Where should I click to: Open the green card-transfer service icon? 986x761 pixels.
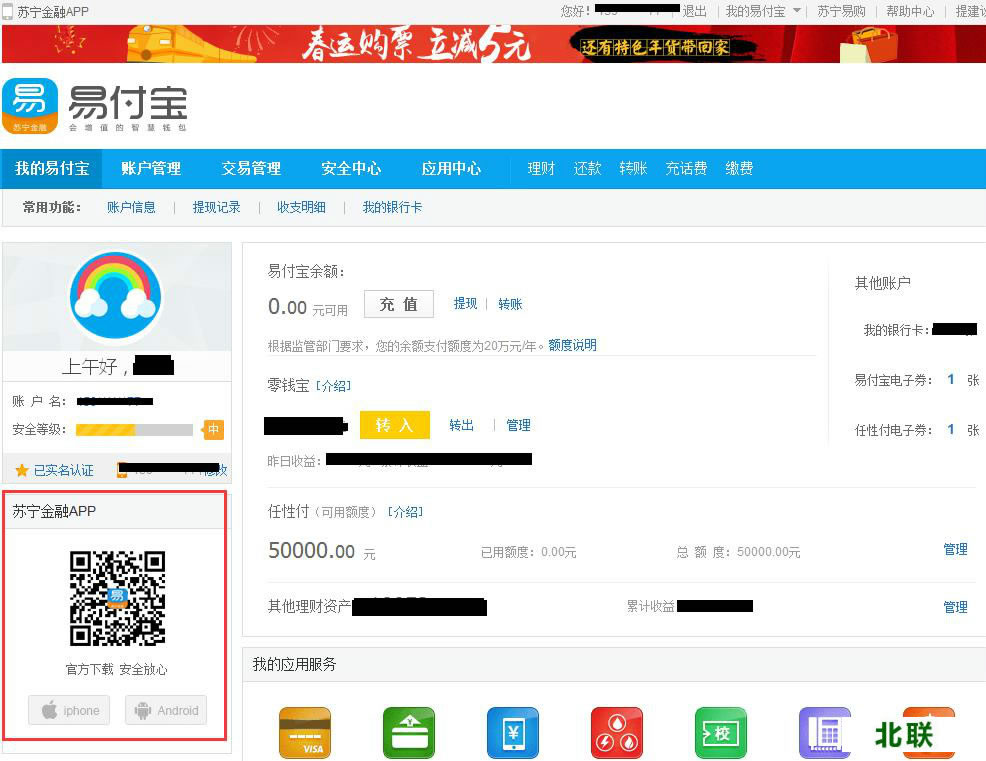coord(409,733)
